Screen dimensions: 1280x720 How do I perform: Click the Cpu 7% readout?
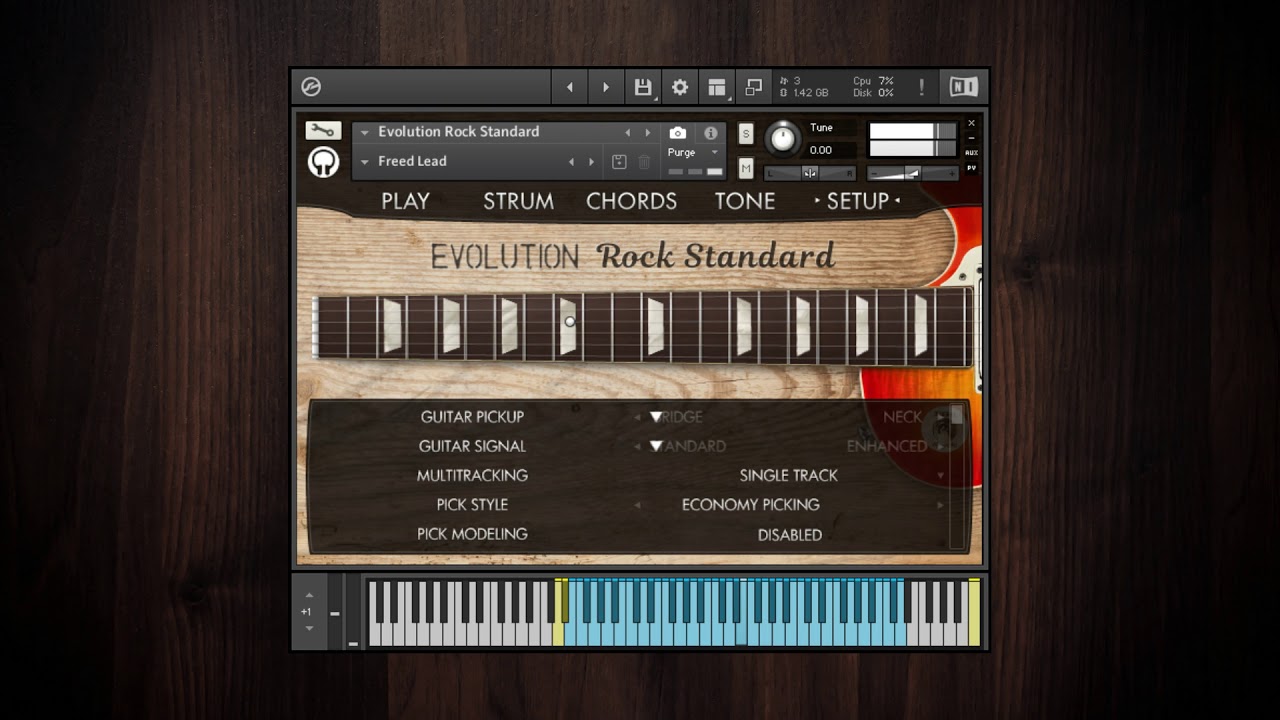pyautogui.click(x=873, y=81)
